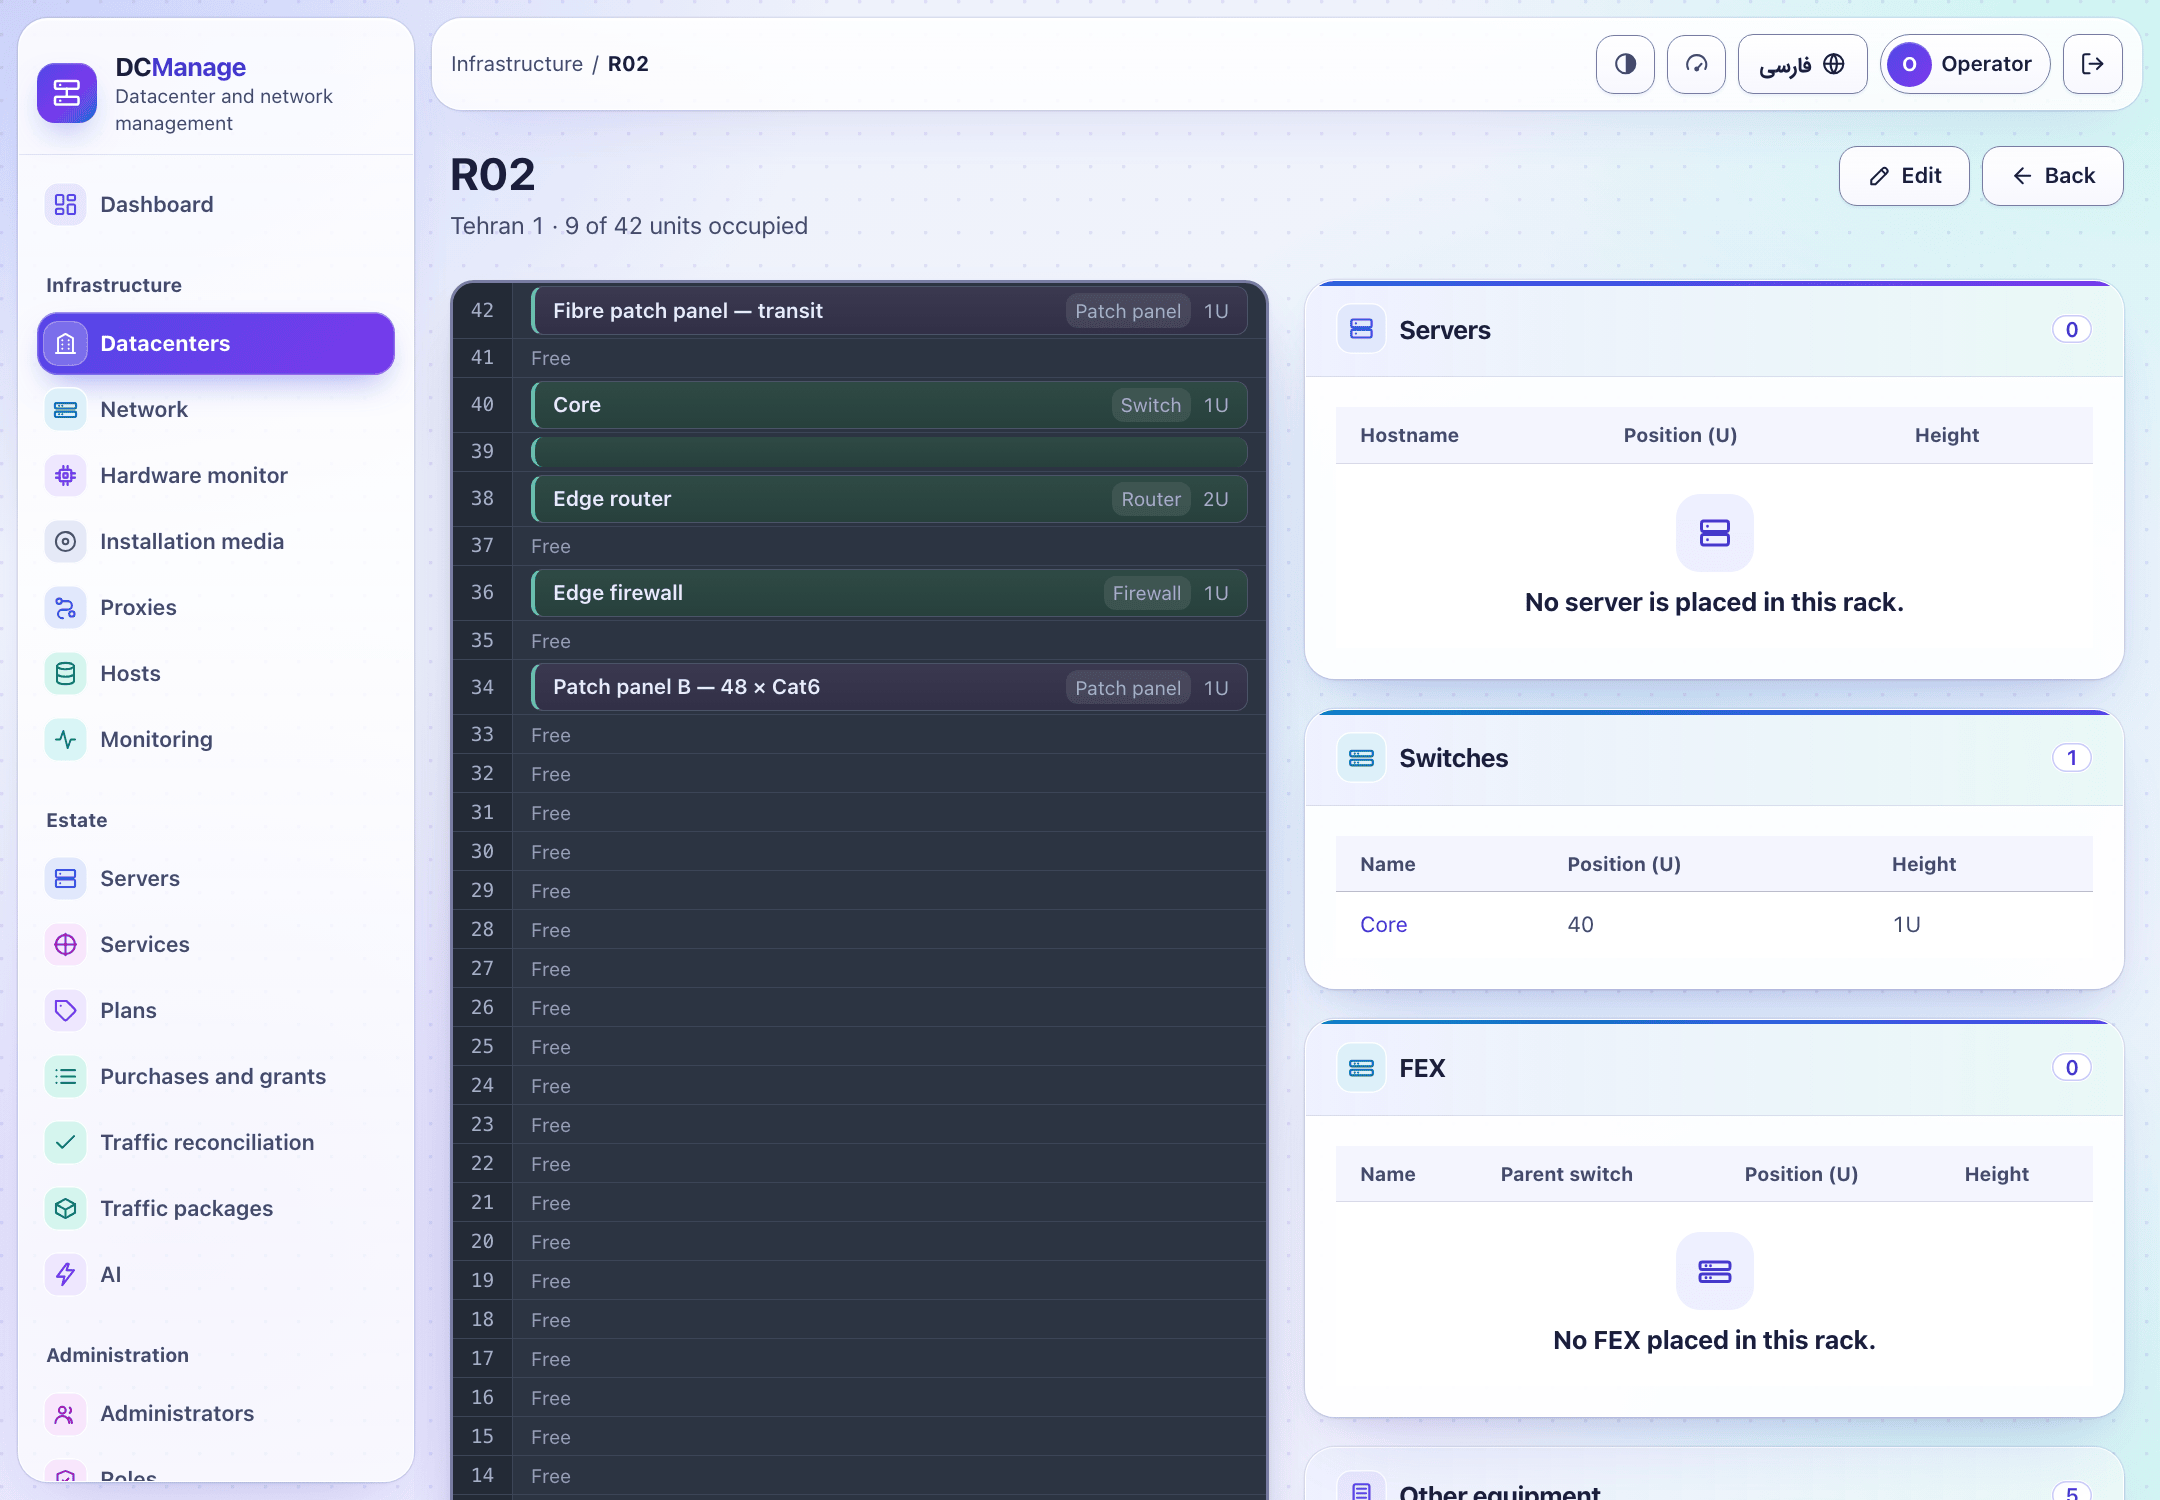The width and height of the screenshot is (2160, 1500).
Task: Click the logout icon
Action: [2092, 64]
